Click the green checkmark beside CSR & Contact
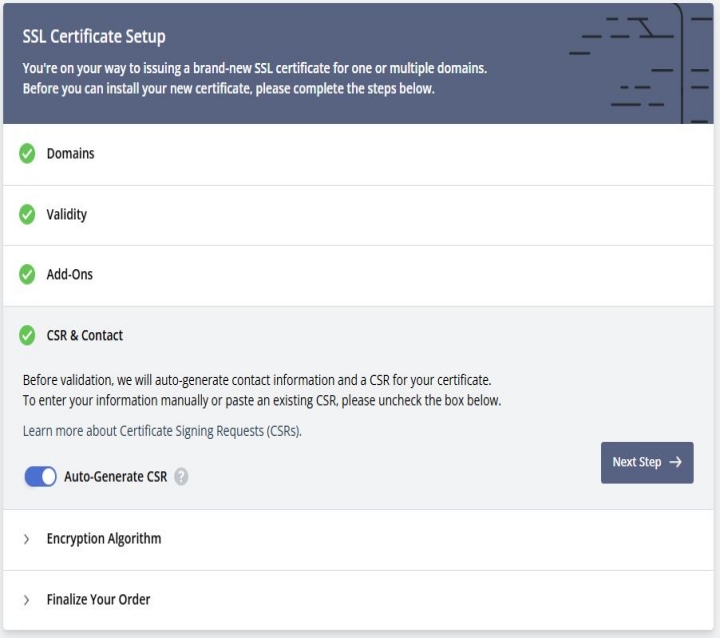 [27, 335]
